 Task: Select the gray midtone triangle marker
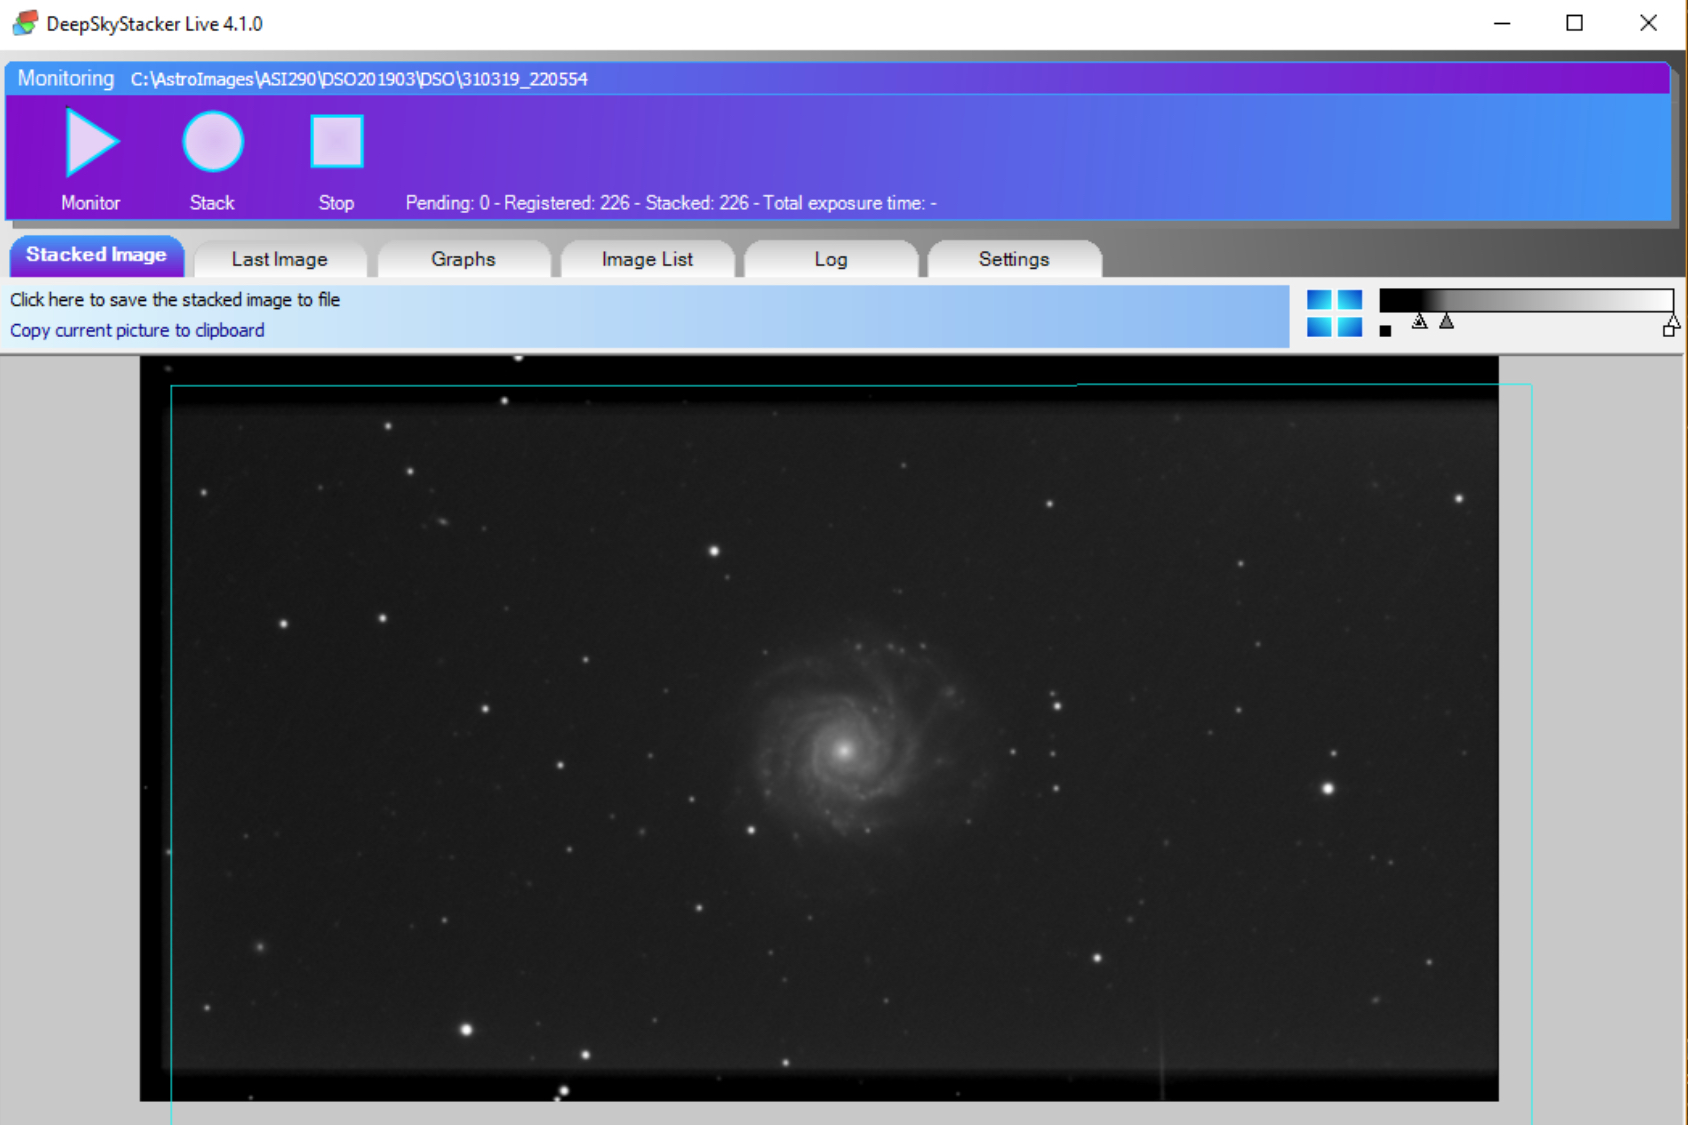[1446, 321]
